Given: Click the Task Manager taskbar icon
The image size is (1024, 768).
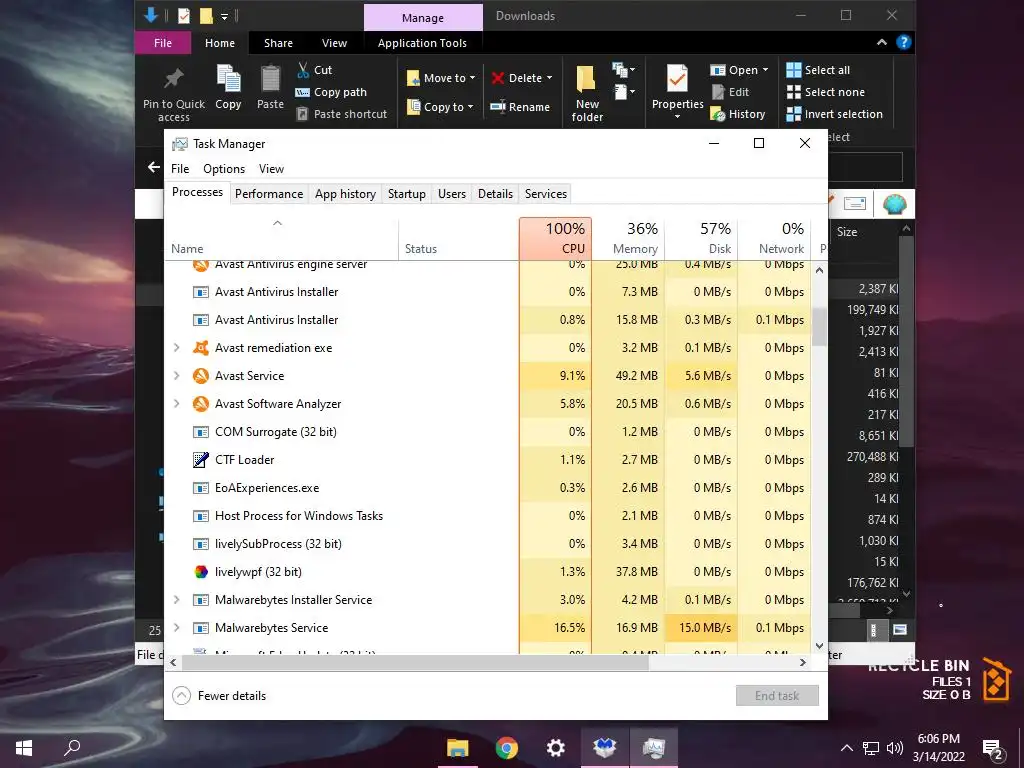Looking at the screenshot, I should (654, 747).
